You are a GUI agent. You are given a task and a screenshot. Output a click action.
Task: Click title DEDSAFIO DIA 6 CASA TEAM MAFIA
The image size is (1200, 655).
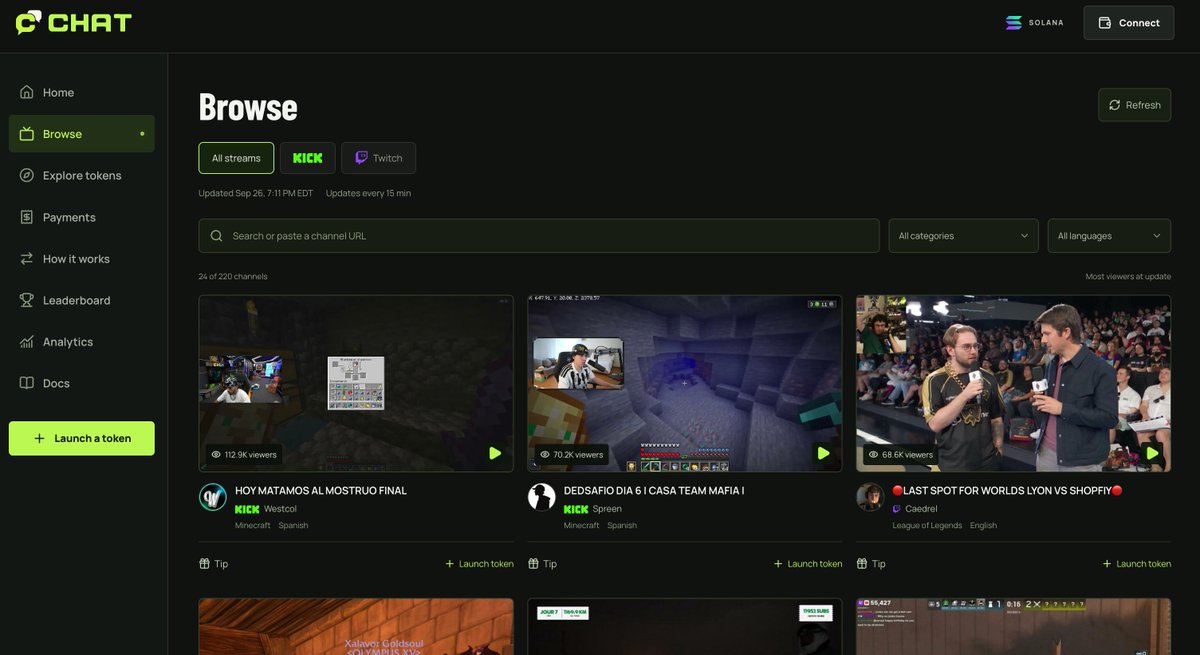tap(654, 491)
